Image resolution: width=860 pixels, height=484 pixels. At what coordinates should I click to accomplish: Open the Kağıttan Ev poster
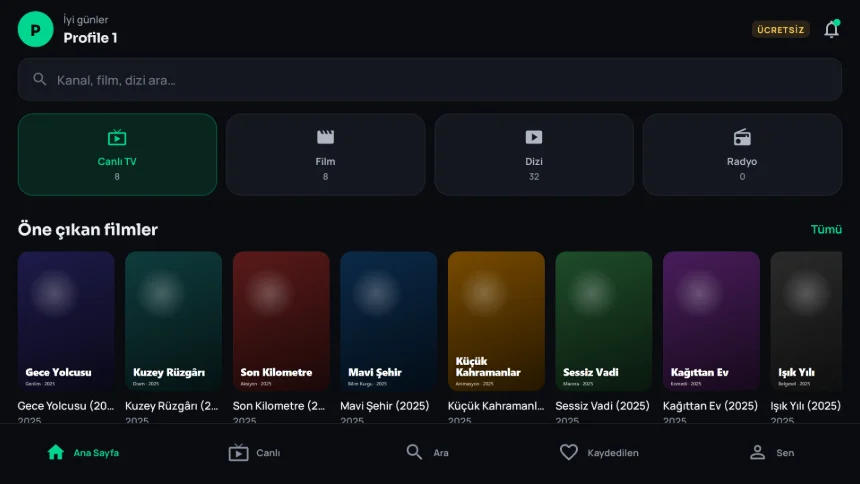711,321
